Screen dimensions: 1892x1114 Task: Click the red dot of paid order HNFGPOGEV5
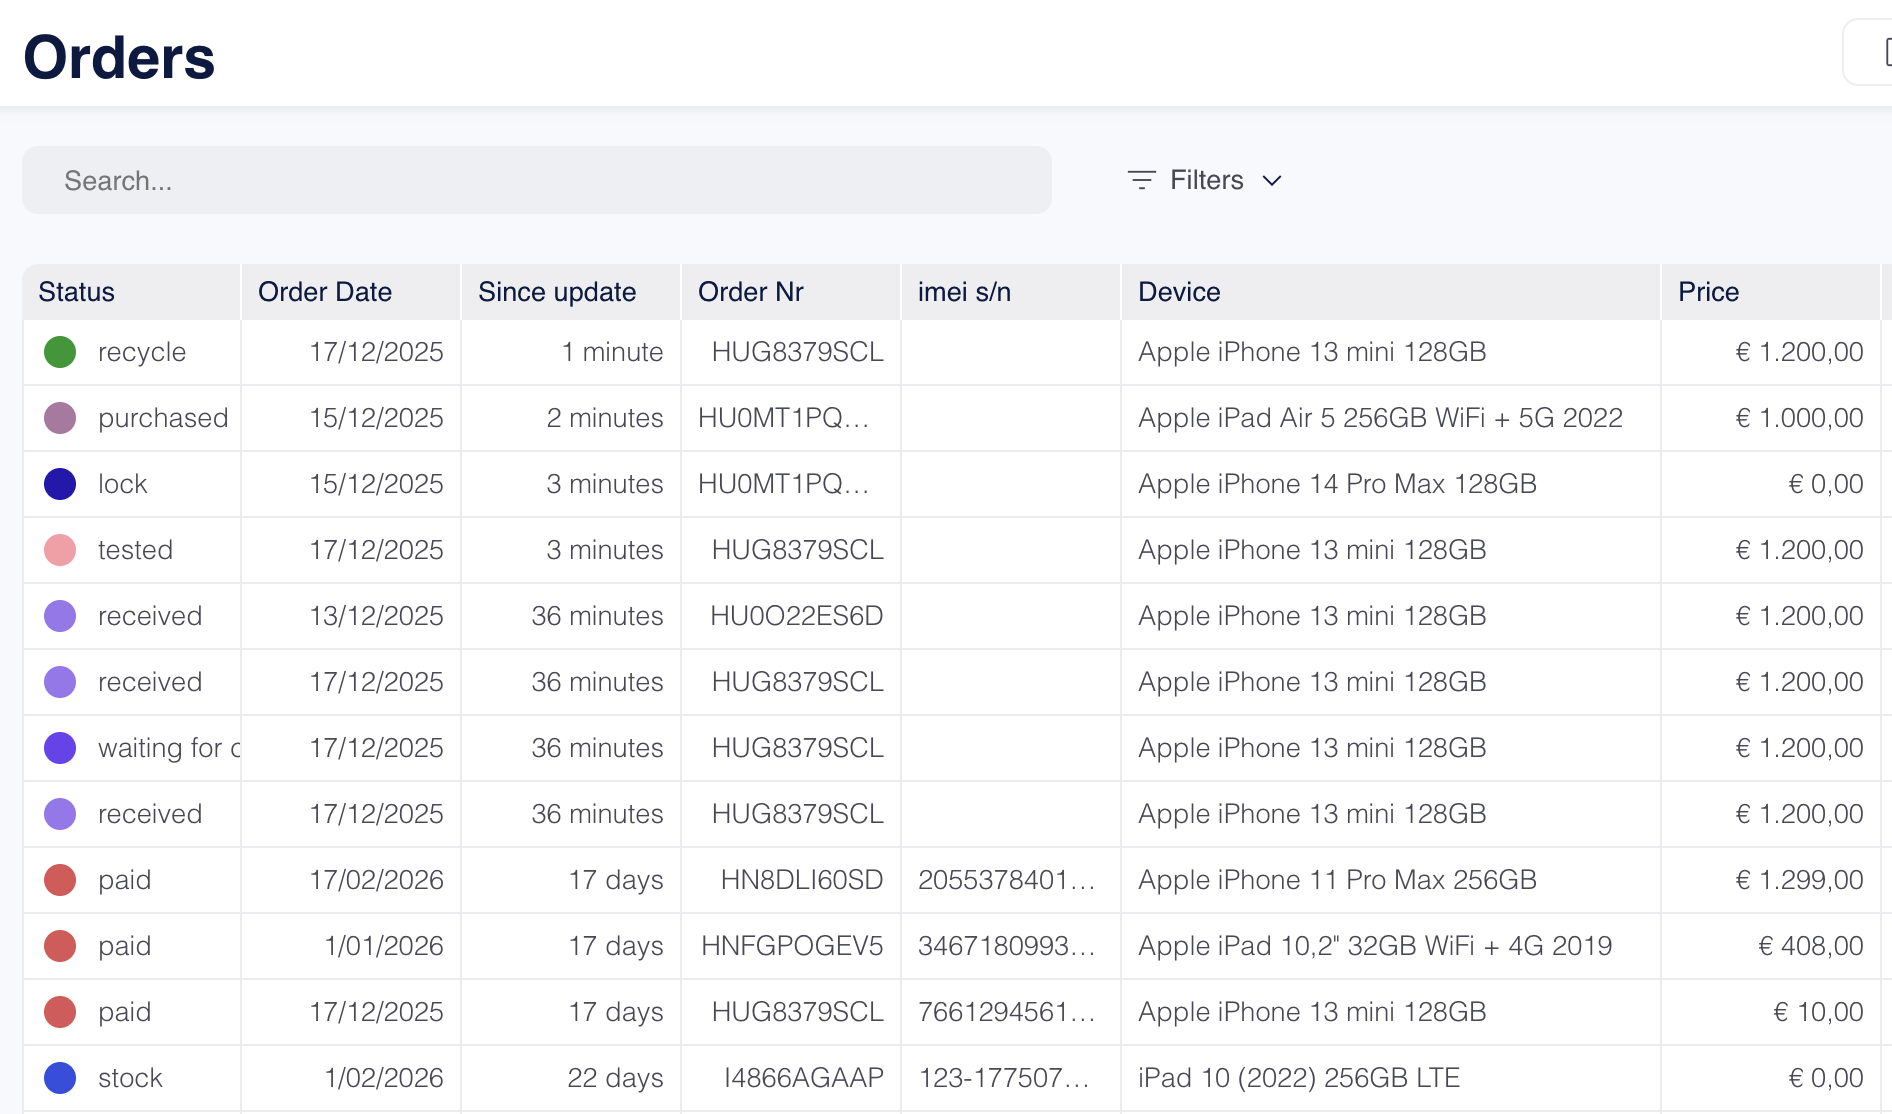60,946
